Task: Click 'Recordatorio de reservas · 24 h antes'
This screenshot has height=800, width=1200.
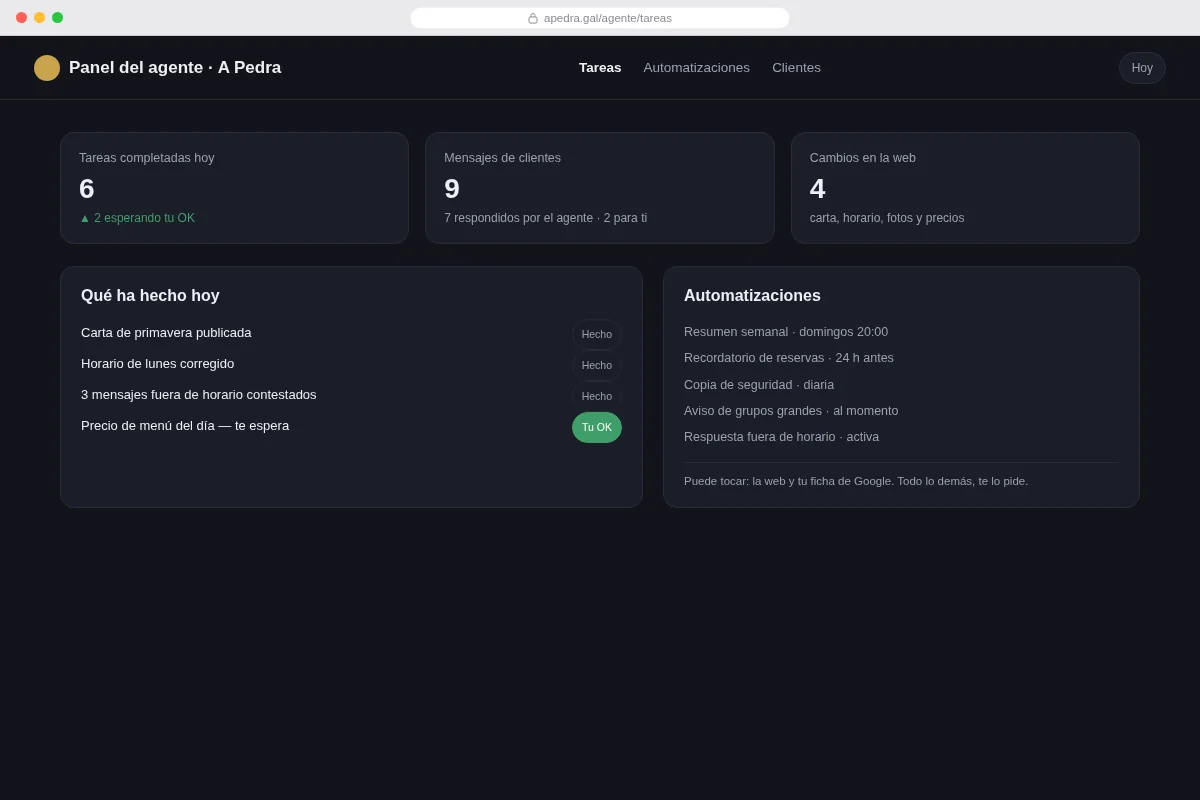Action: click(x=789, y=358)
